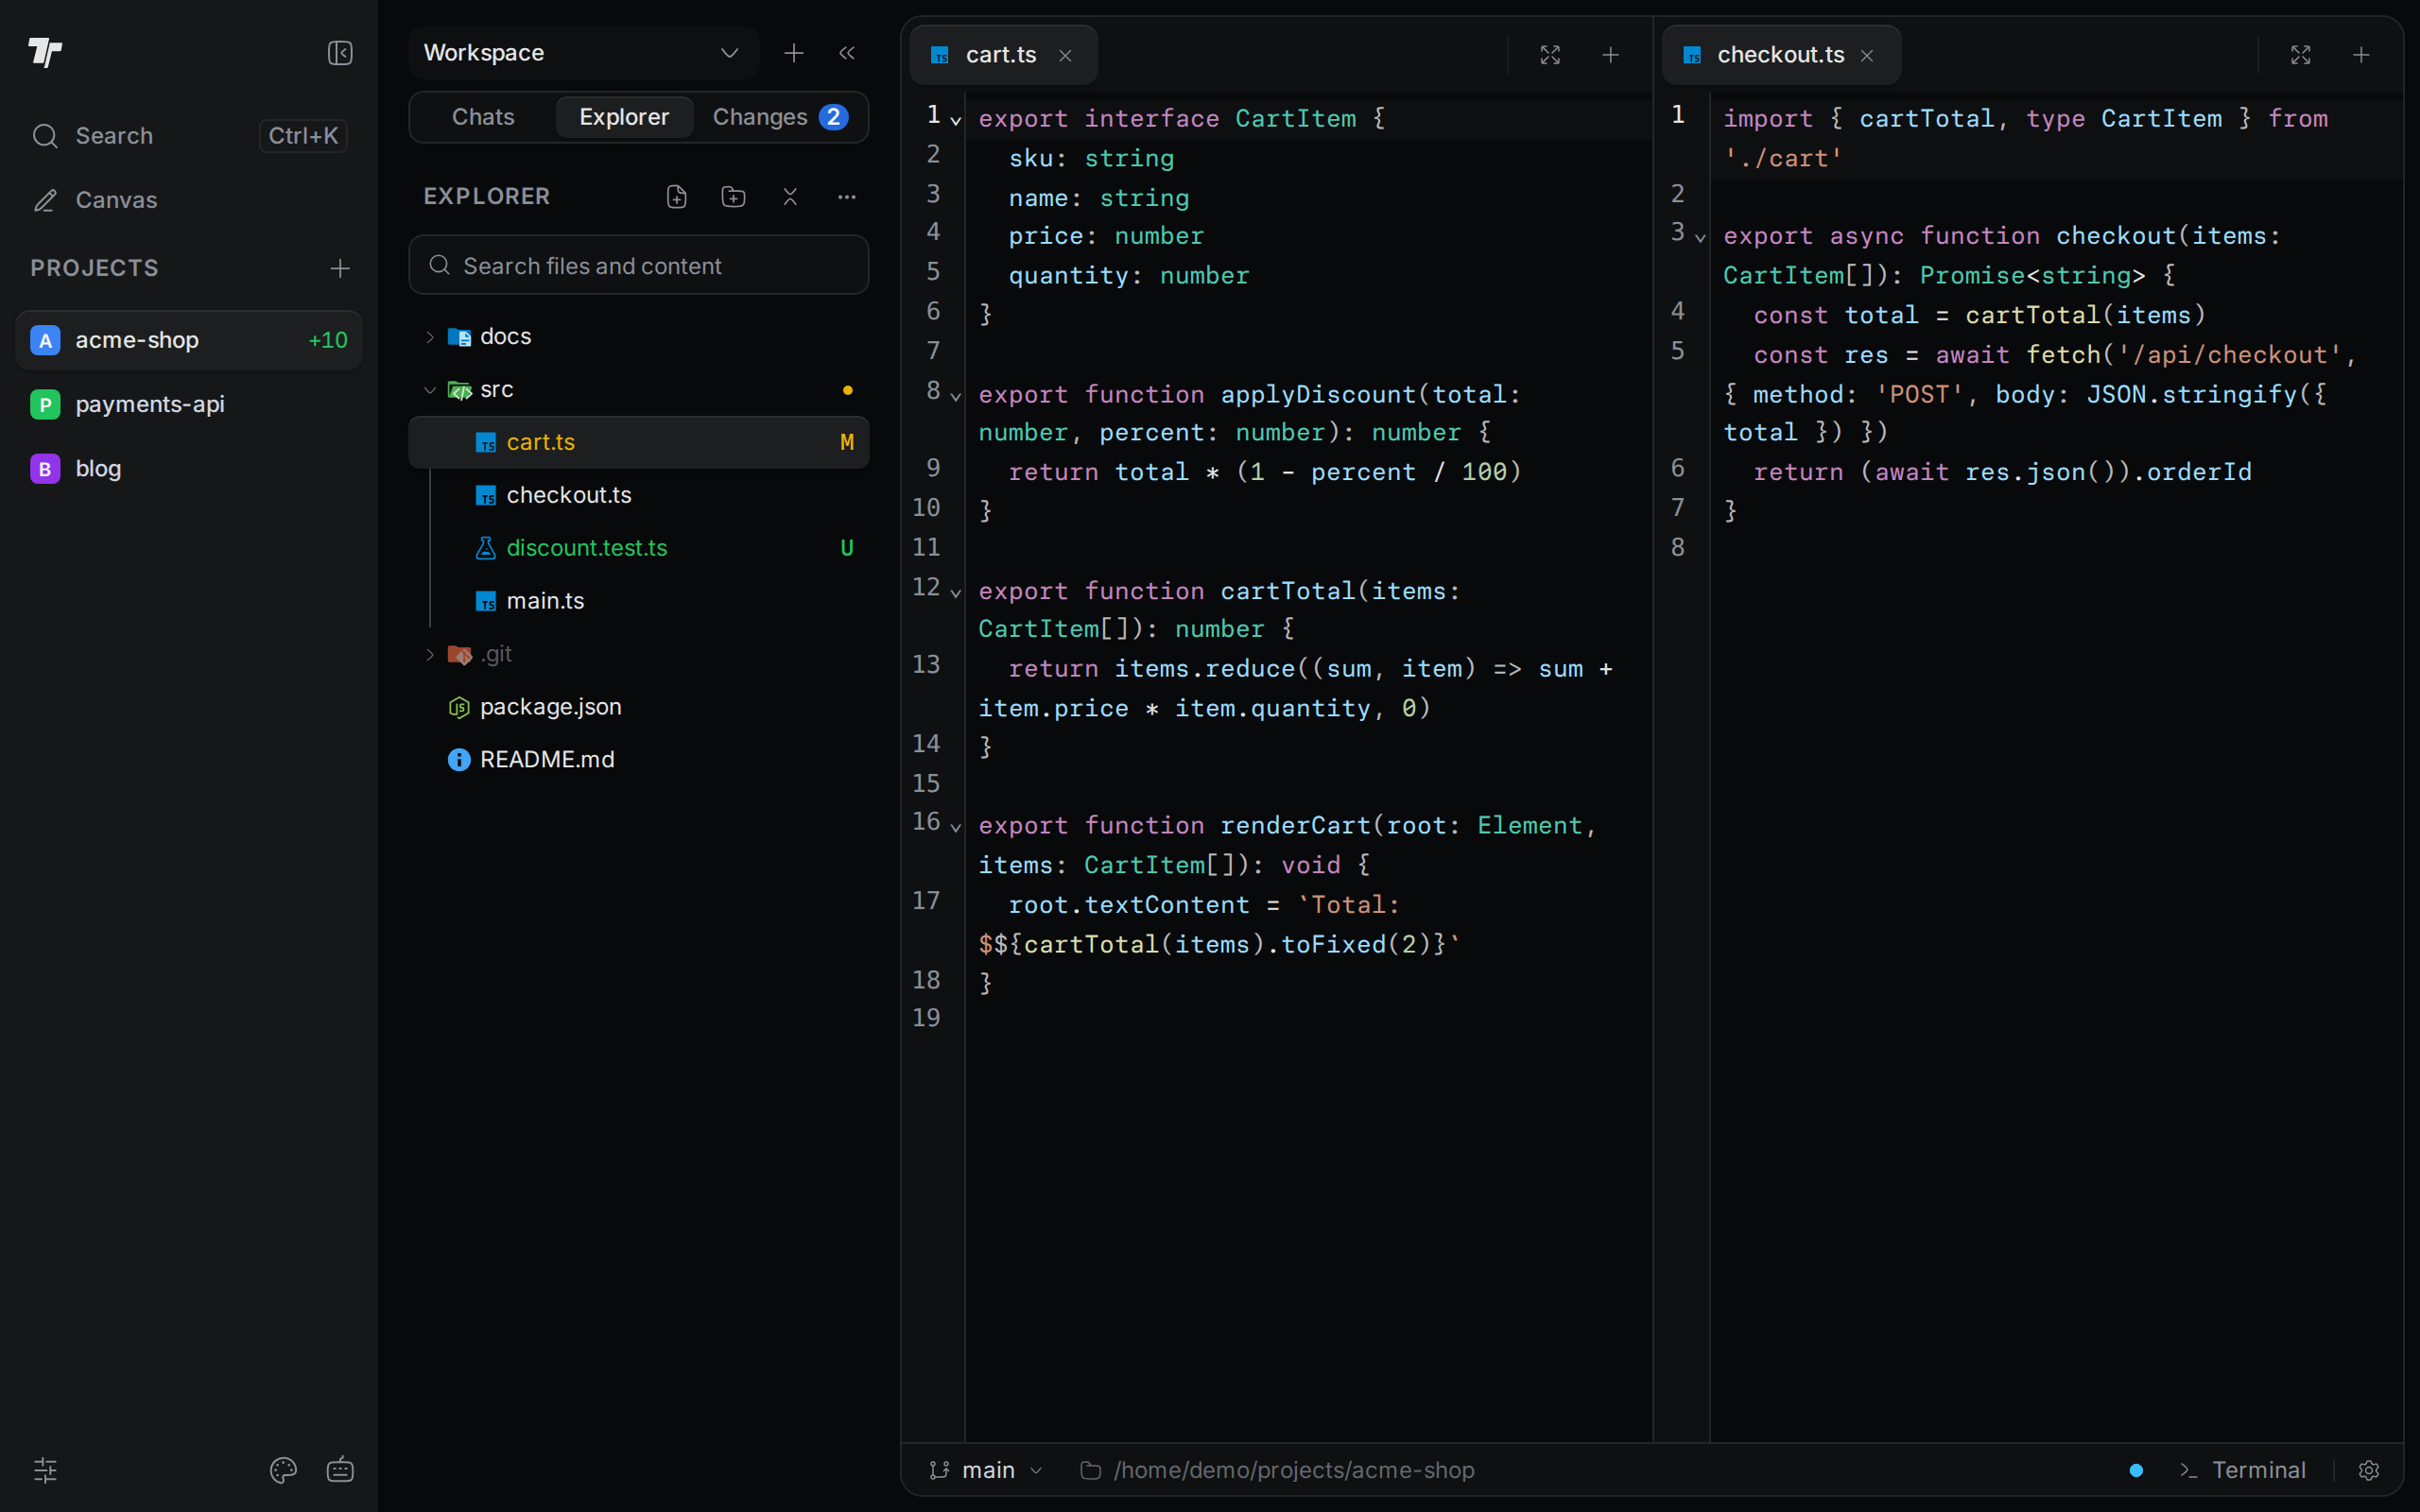This screenshot has height=1512, width=2420.
Task: Open the Workspace dropdown
Action: (584, 53)
